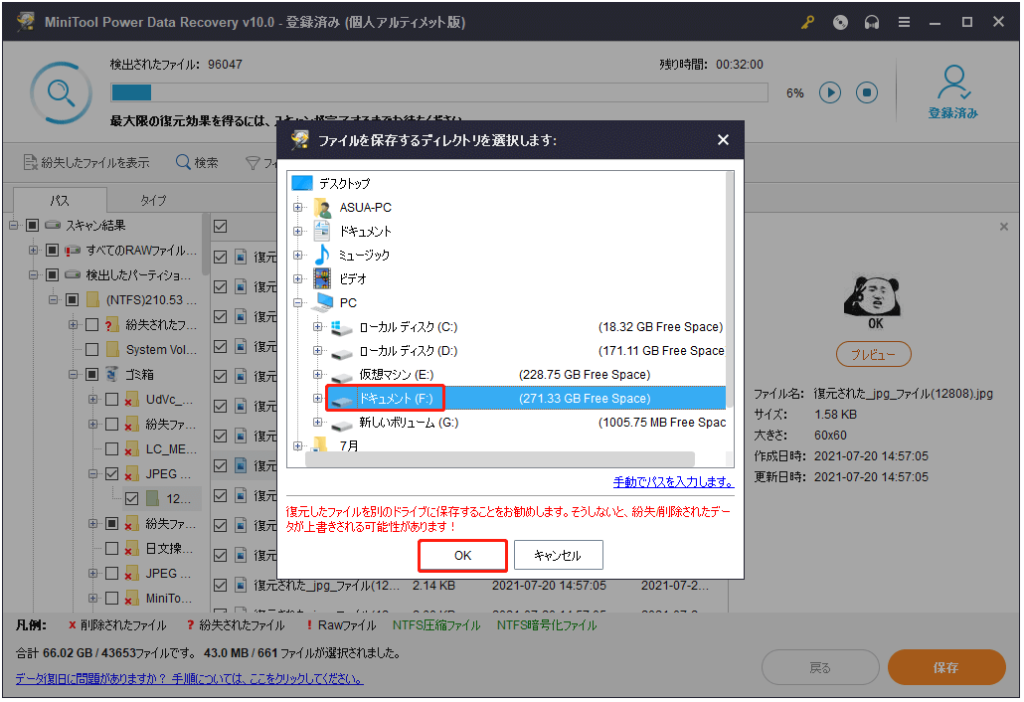1024x702 pixels.
Task: Close the directory selection dialog
Action: (723, 140)
